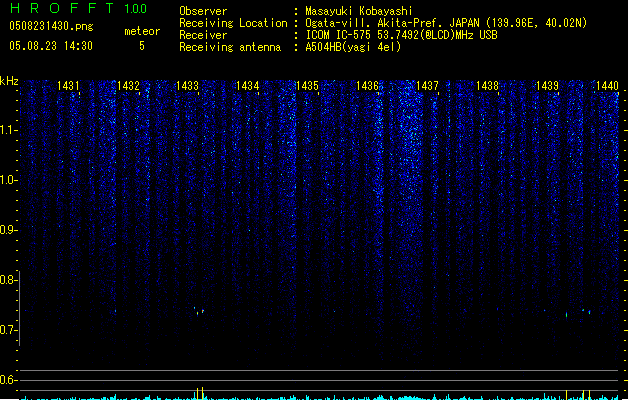Click the 1434 time marker
The width and height of the screenshot is (629, 400).
pos(248,86)
